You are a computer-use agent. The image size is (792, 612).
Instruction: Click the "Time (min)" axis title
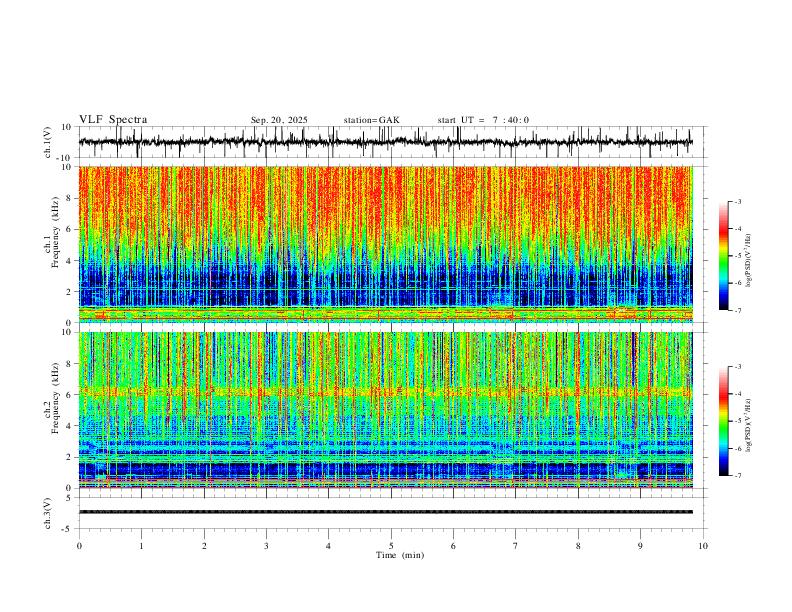coord(400,555)
